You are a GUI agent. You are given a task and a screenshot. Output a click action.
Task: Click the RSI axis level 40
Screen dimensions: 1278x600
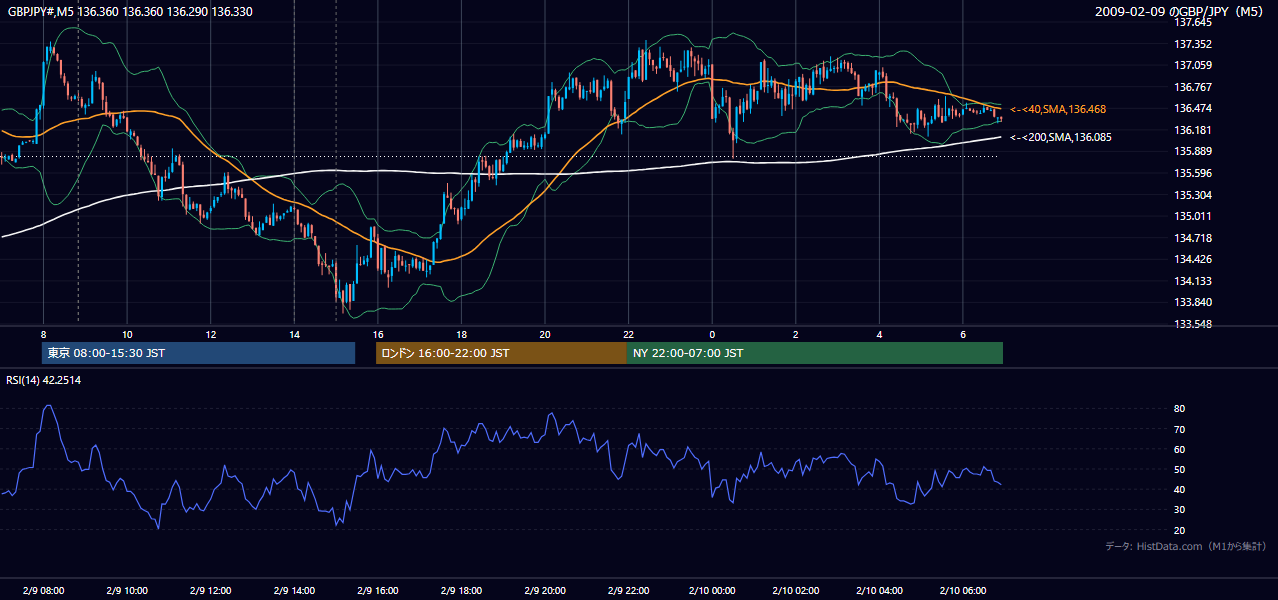pos(1180,489)
